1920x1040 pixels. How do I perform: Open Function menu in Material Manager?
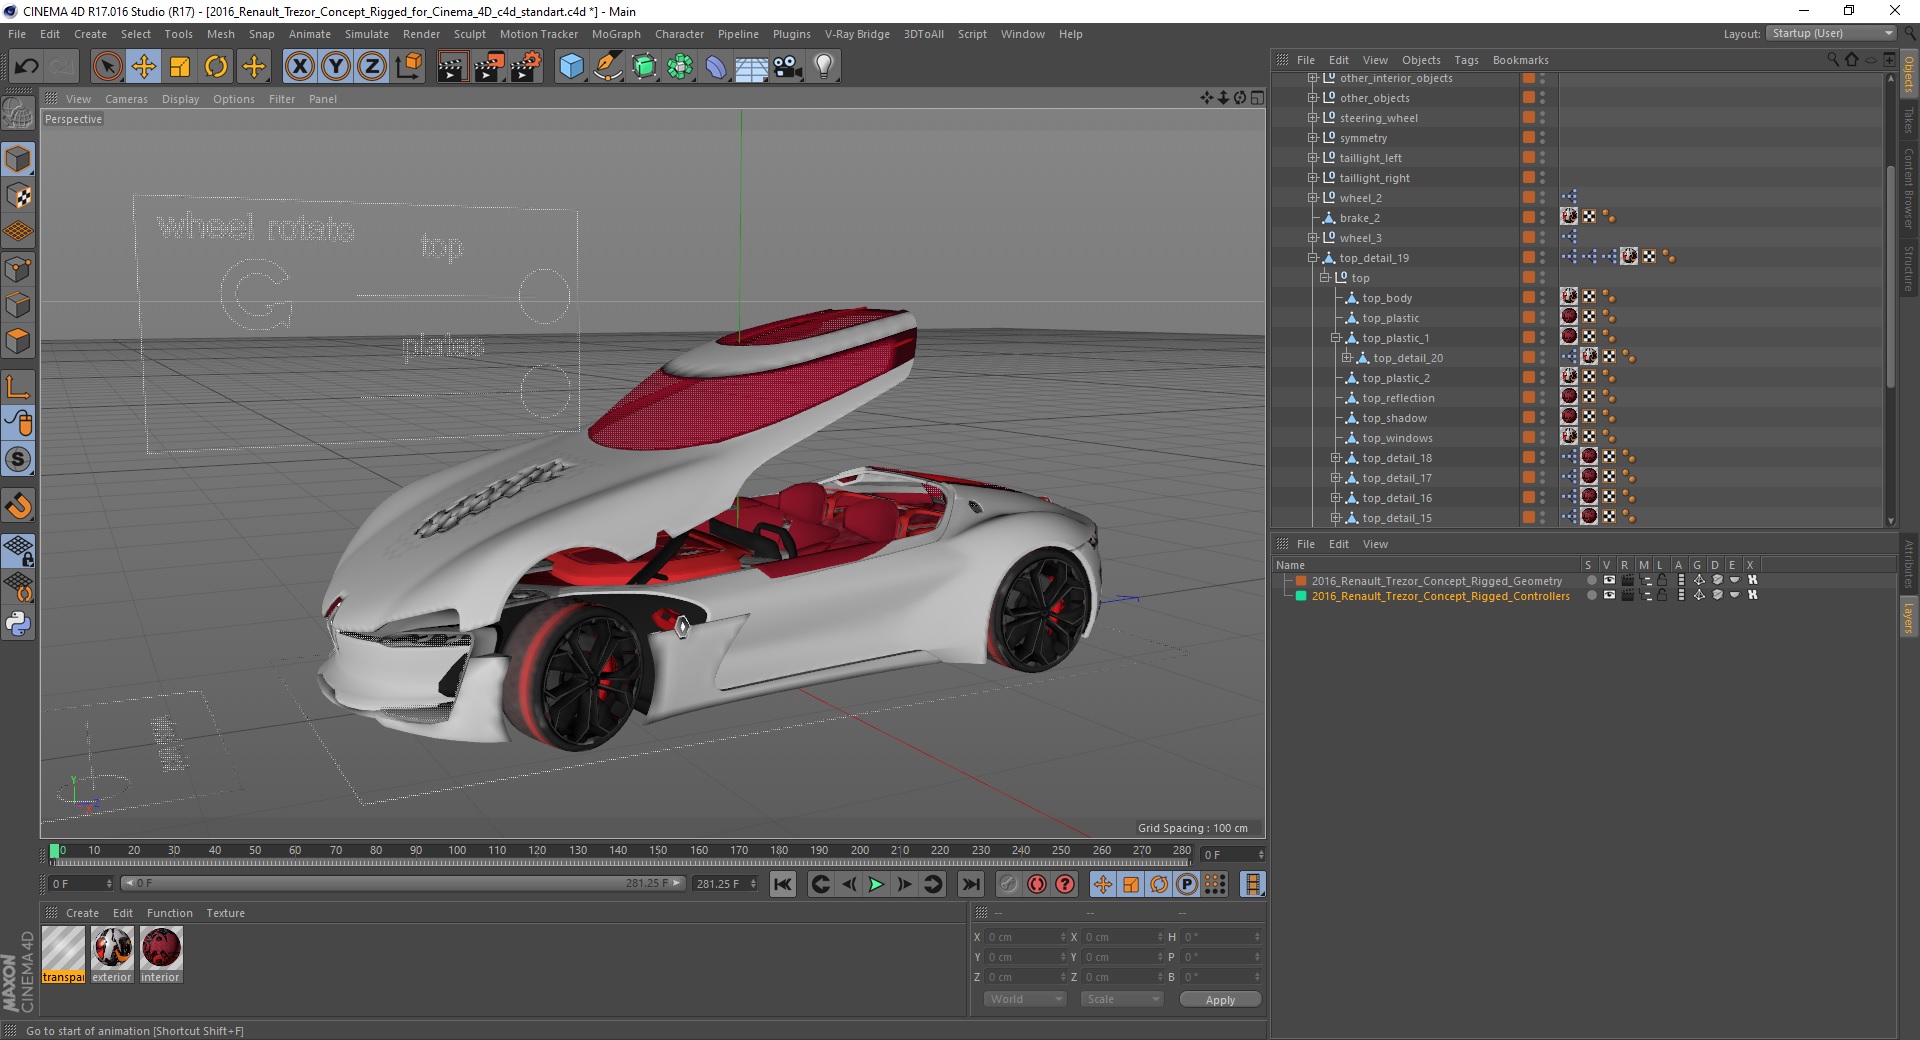(170, 913)
